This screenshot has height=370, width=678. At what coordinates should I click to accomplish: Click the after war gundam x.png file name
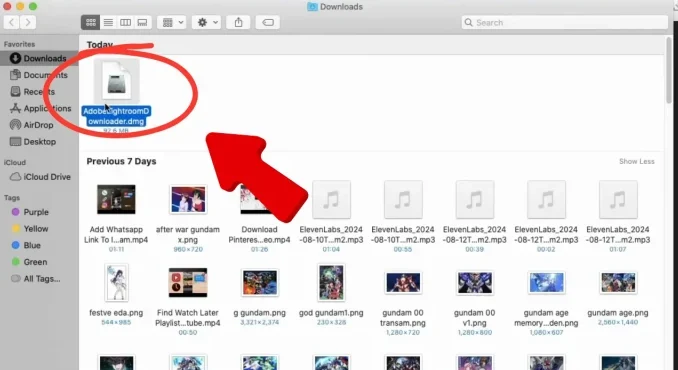pyautogui.click(x=188, y=234)
